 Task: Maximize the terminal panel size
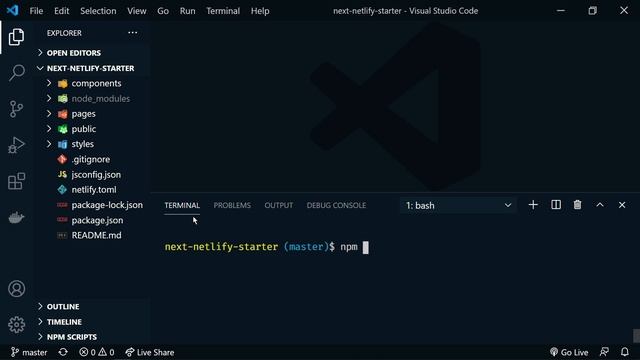(x=600, y=205)
